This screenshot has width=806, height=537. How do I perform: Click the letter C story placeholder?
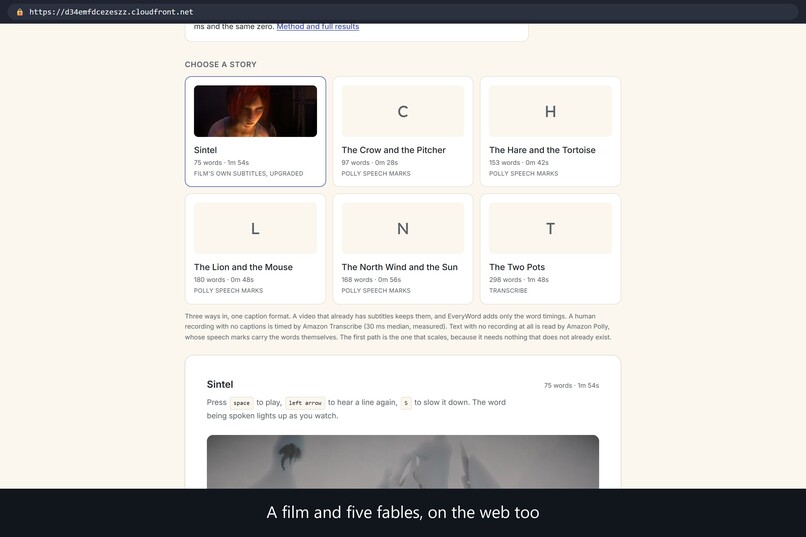pyautogui.click(x=402, y=111)
